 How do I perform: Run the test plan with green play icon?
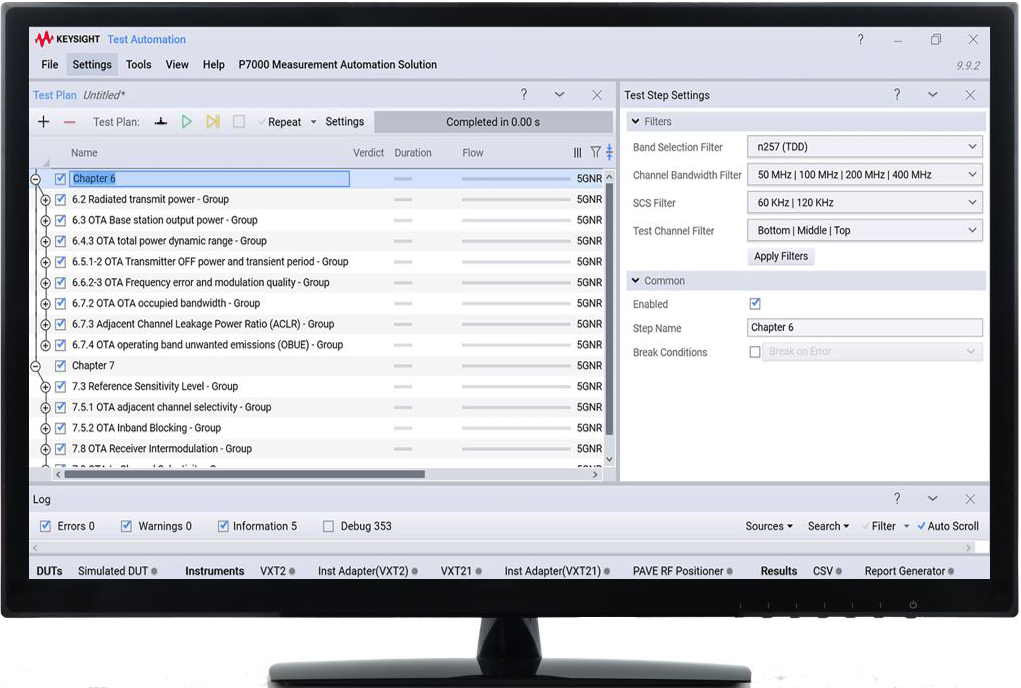pos(186,121)
